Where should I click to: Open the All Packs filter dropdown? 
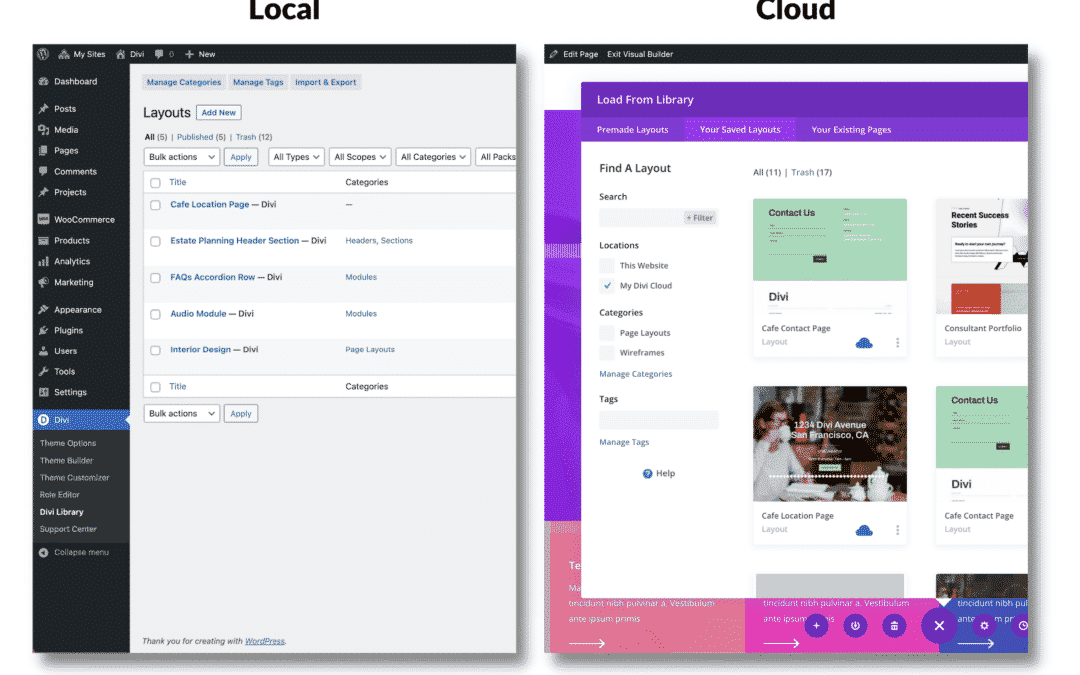pos(496,157)
